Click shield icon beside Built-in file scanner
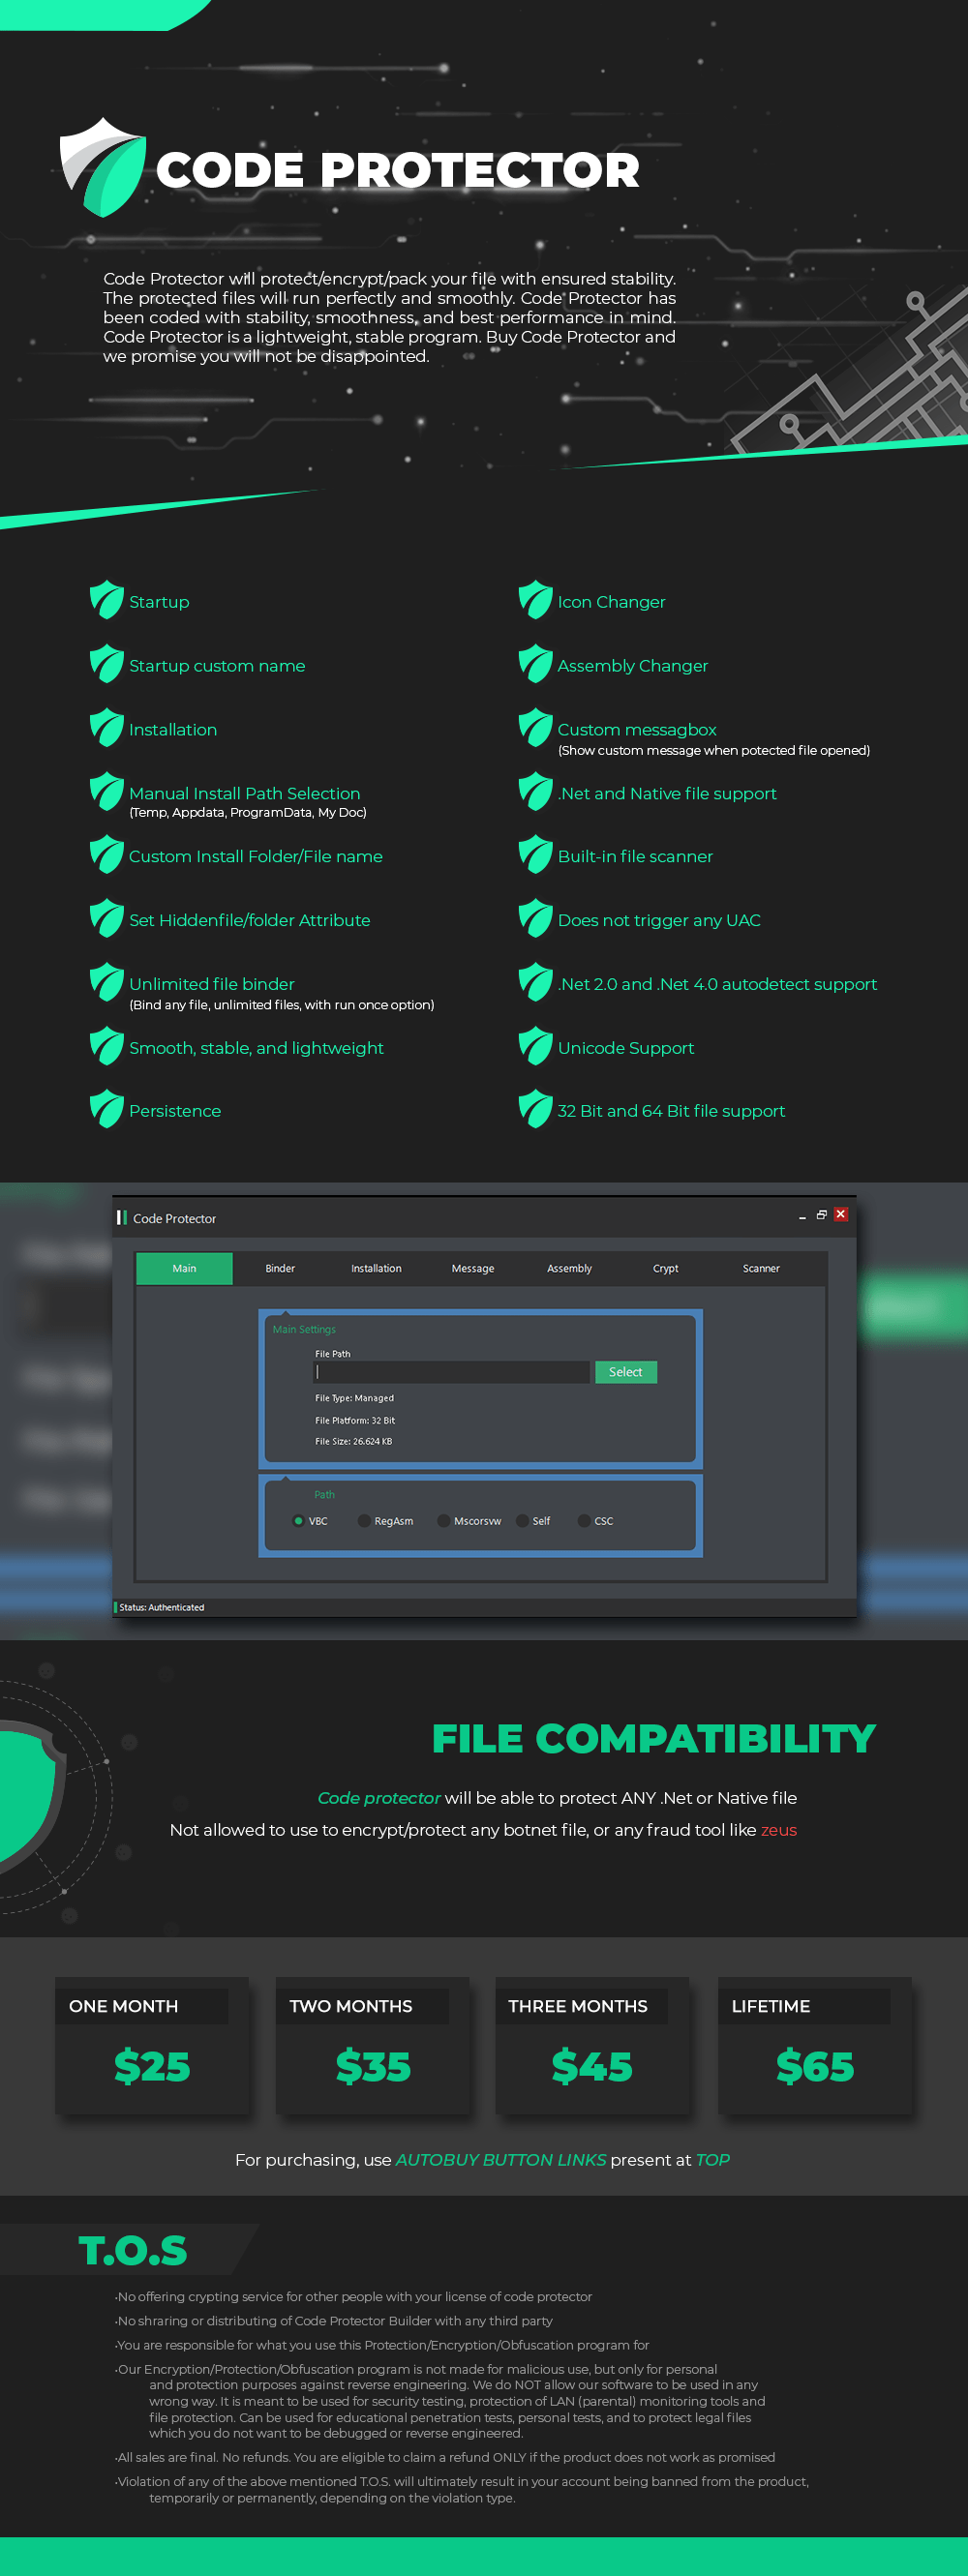 [536, 855]
